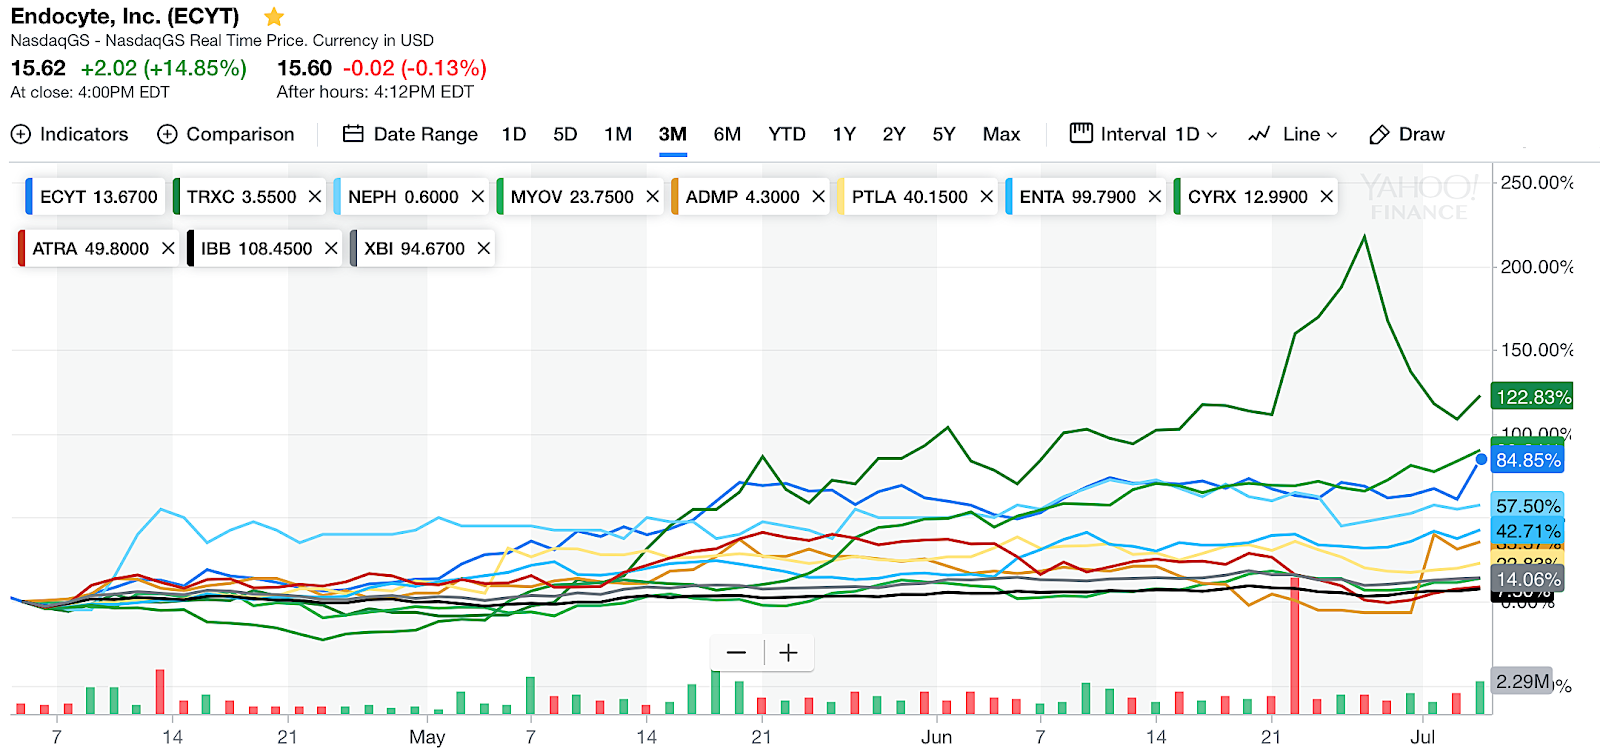Remove TRXC comparison with its X
The width and height of the screenshot is (1600, 751).
tap(315, 197)
